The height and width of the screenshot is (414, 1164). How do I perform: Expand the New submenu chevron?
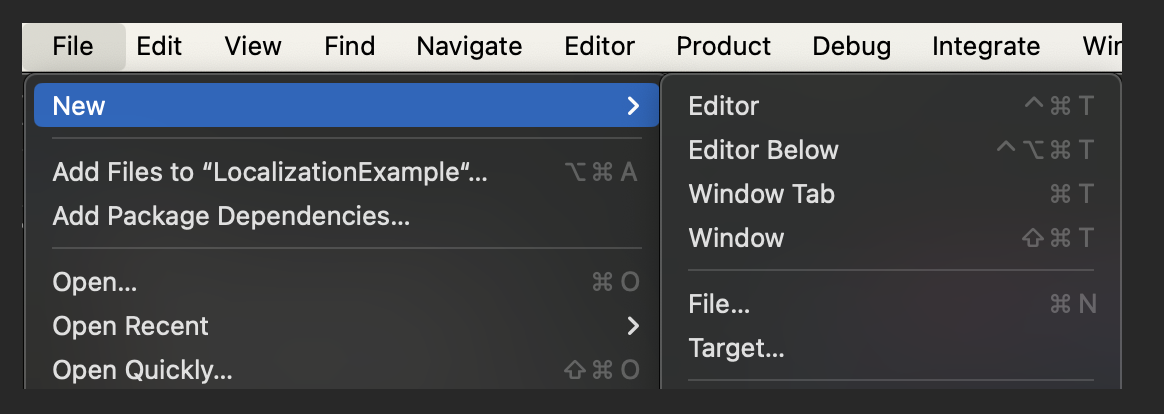pyautogui.click(x=632, y=106)
